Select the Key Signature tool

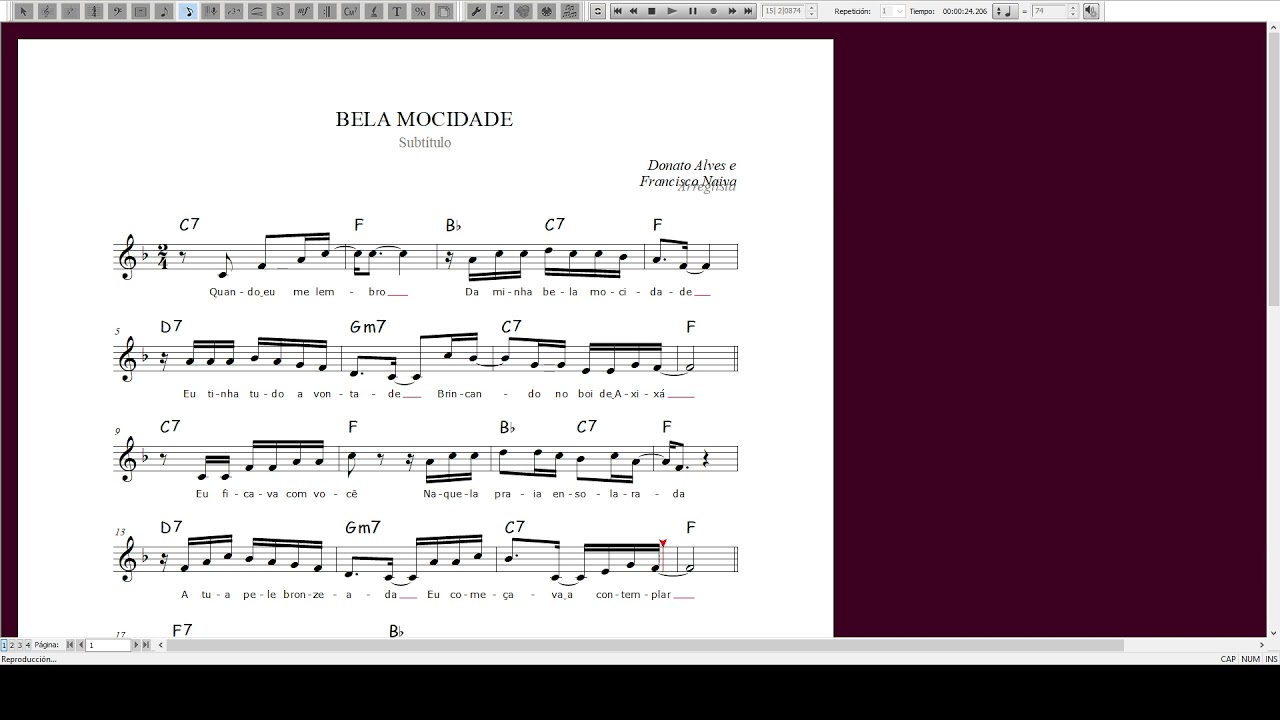pyautogui.click(x=70, y=11)
